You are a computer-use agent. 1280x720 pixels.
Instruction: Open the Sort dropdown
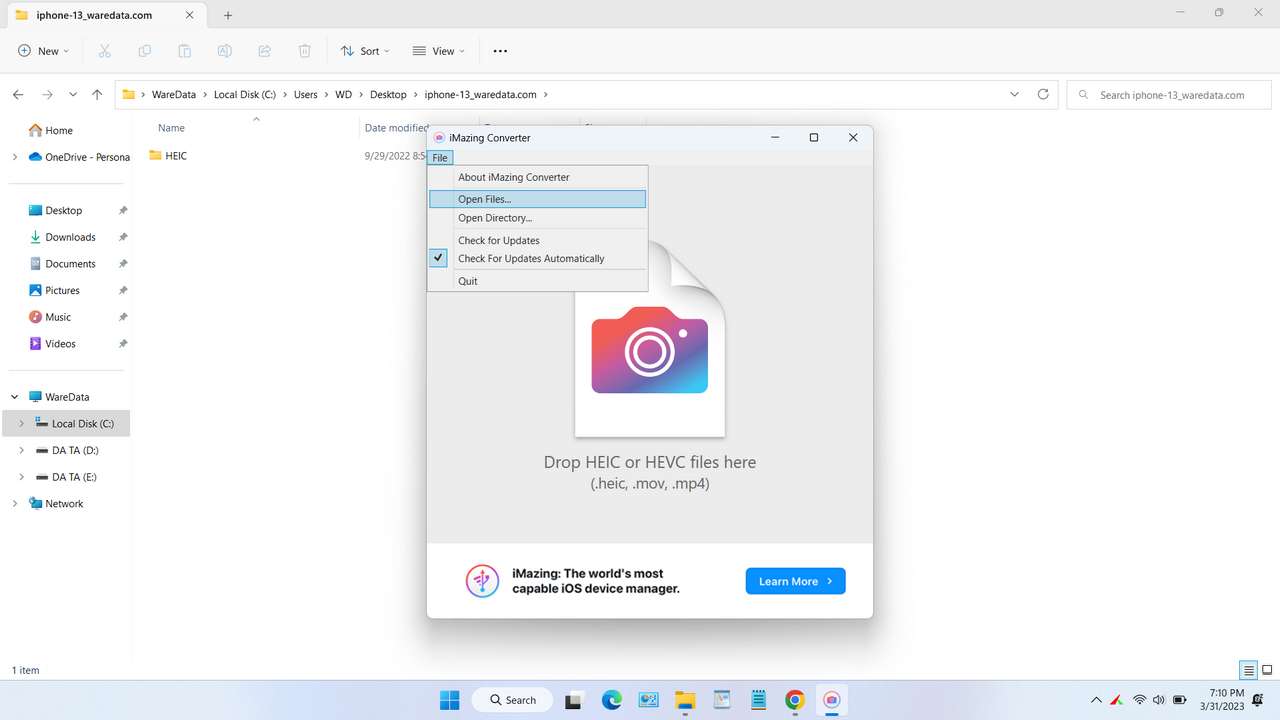click(x=364, y=50)
